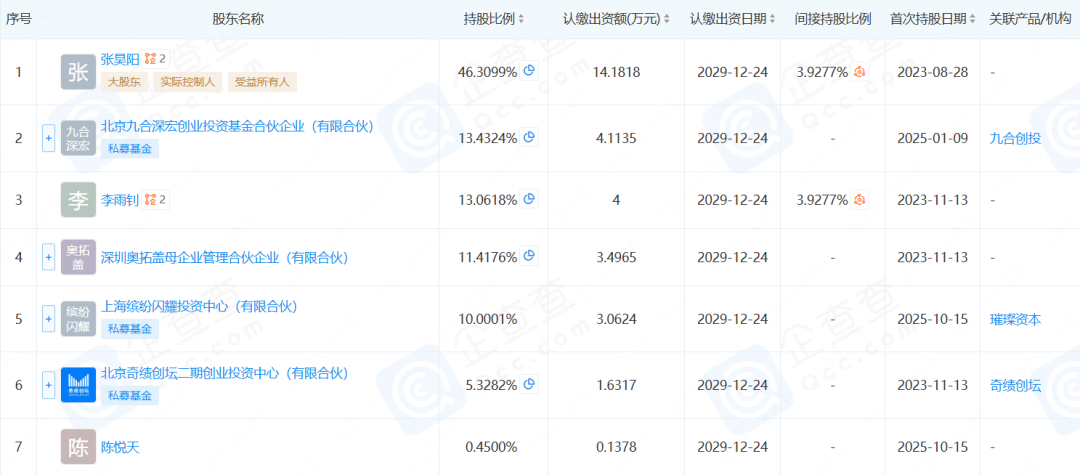
Task: Click the 张 avatar thumbnail
Action: click(x=79, y=72)
